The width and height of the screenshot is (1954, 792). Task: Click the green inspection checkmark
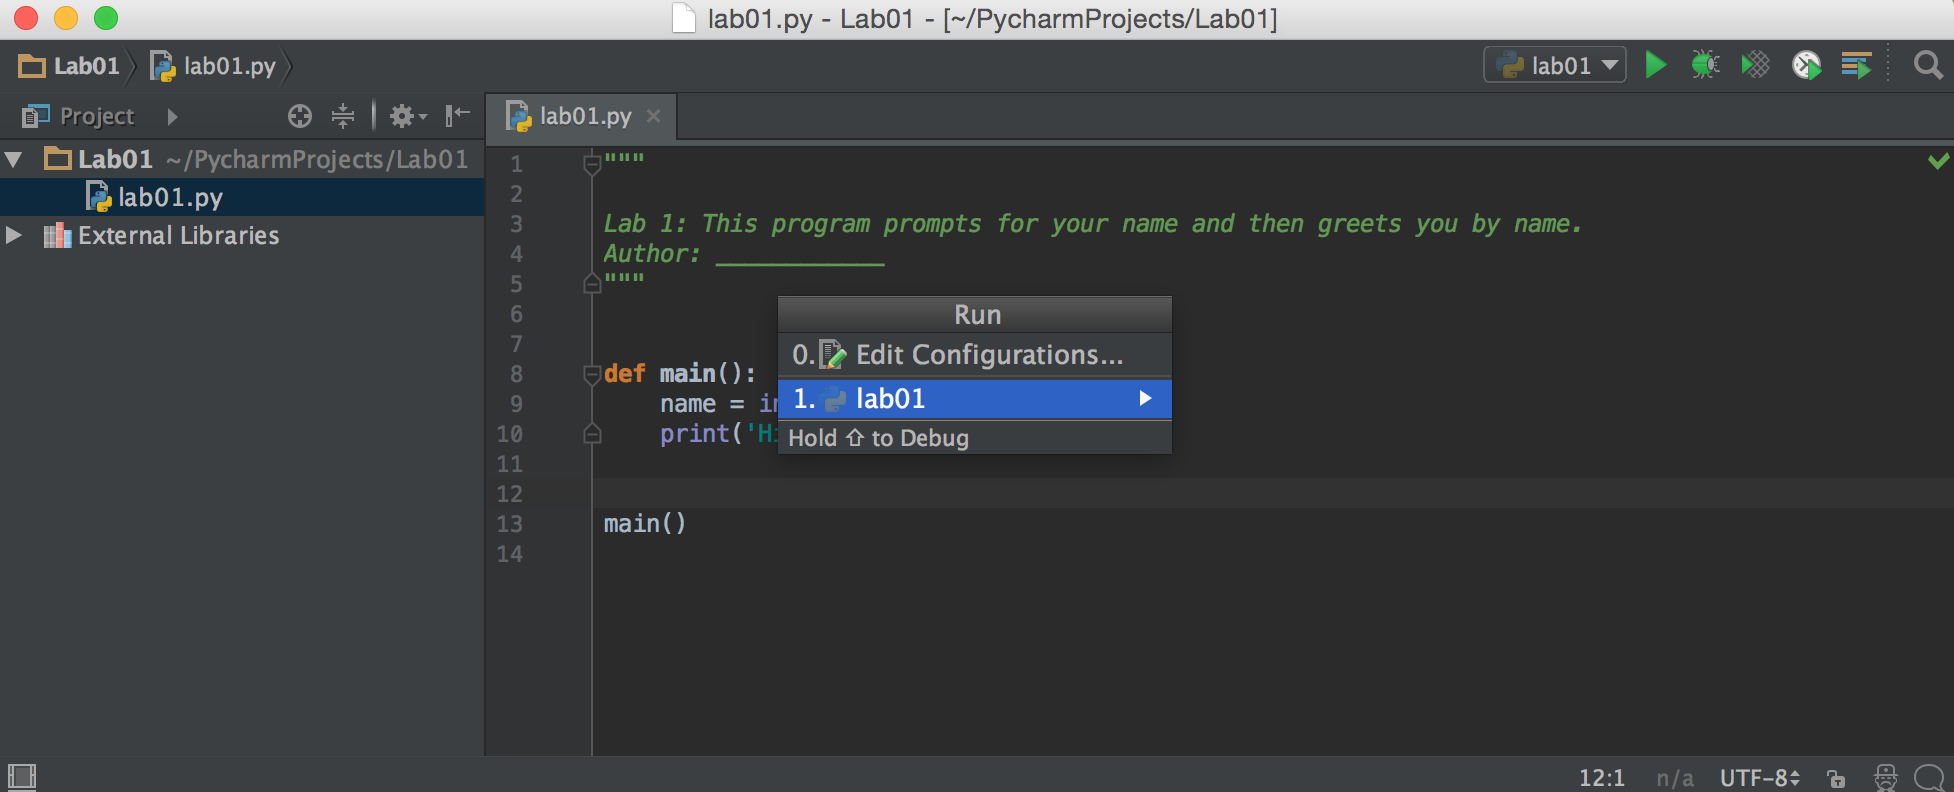click(1938, 161)
